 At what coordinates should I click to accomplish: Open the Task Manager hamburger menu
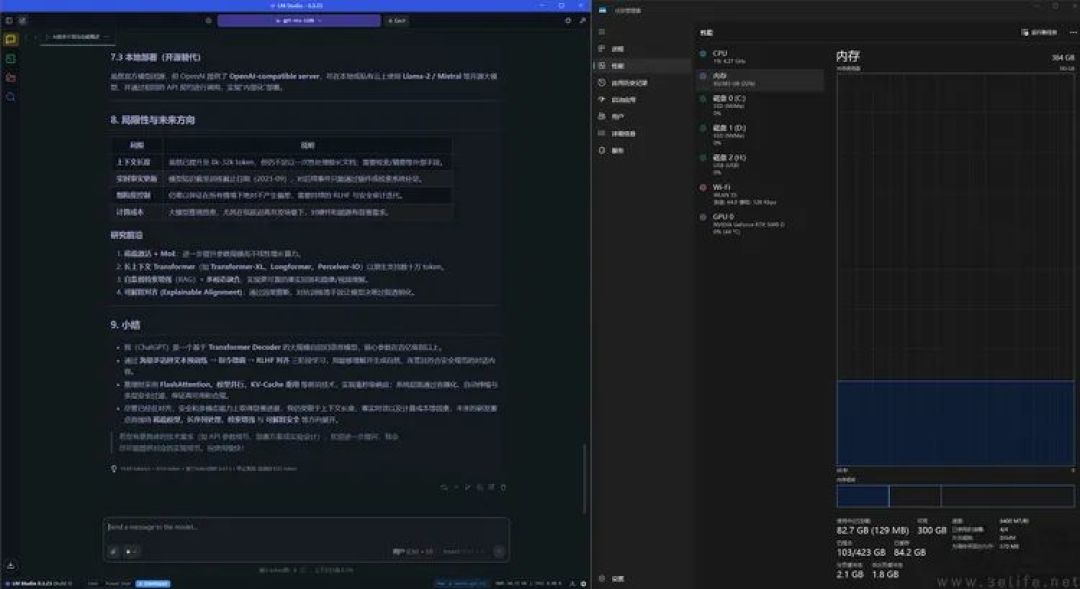[601, 32]
